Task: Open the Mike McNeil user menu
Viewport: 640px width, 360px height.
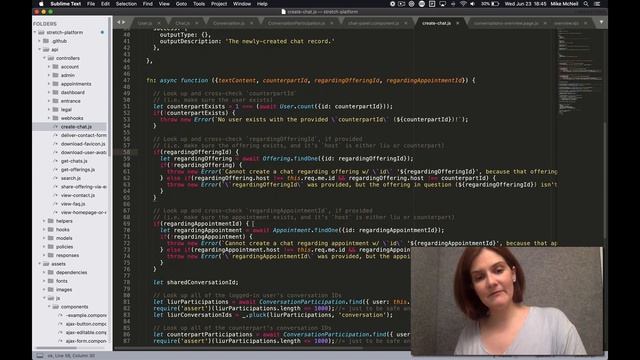Action: coord(564,4)
